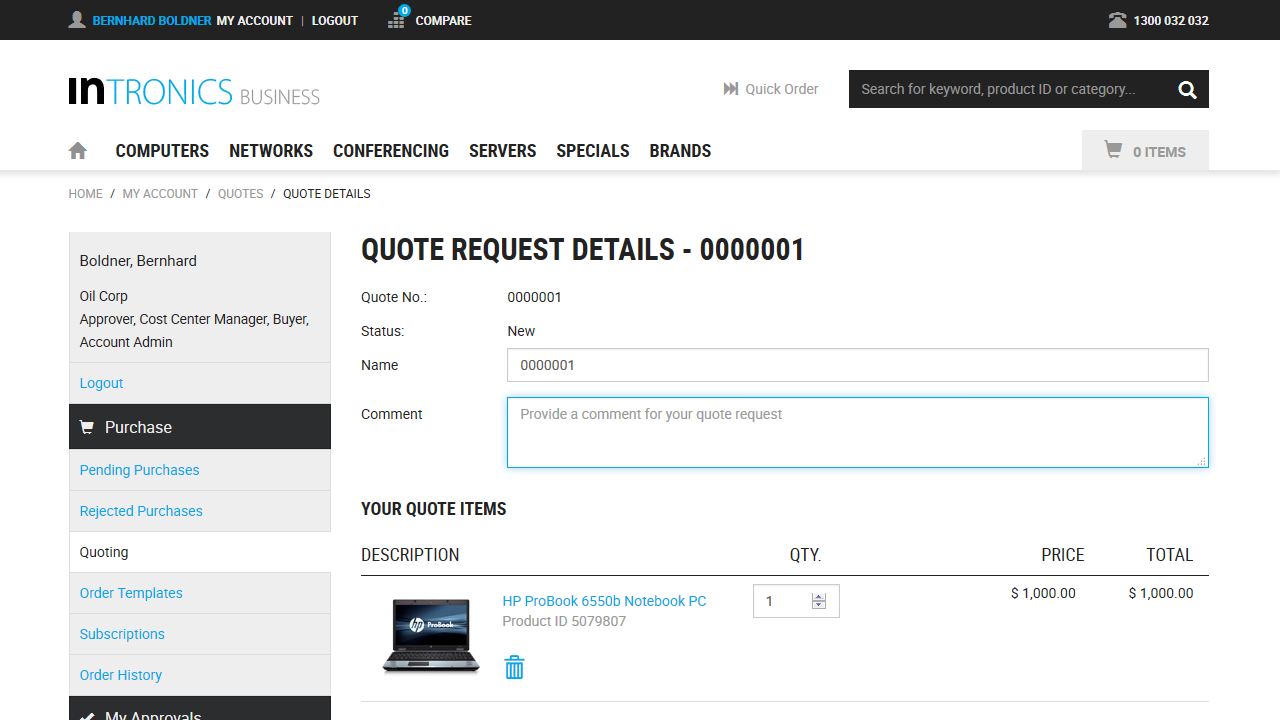Go to home via house icon
The width and height of the screenshot is (1280, 720).
tap(78, 151)
